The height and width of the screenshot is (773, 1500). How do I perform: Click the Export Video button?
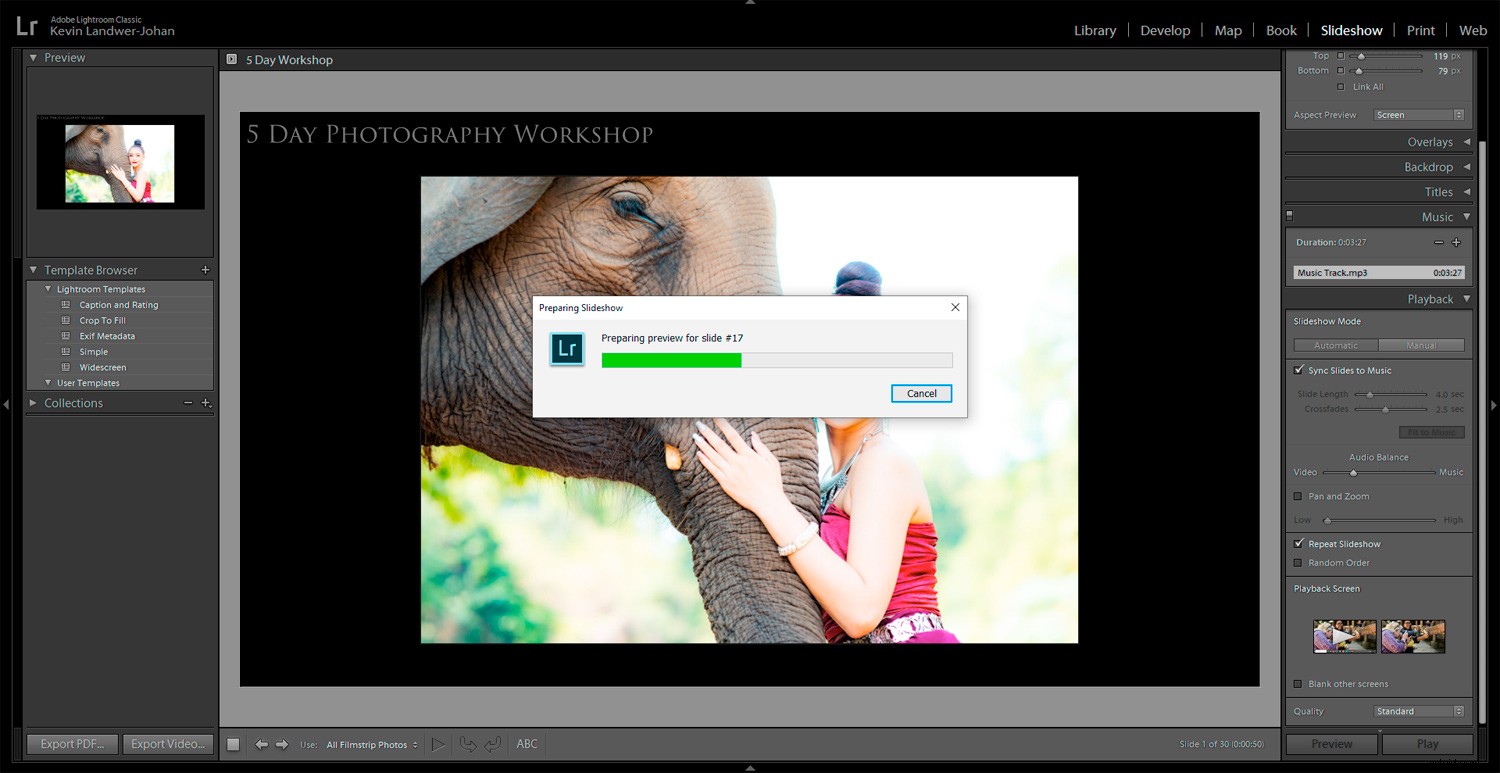pyautogui.click(x=168, y=744)
